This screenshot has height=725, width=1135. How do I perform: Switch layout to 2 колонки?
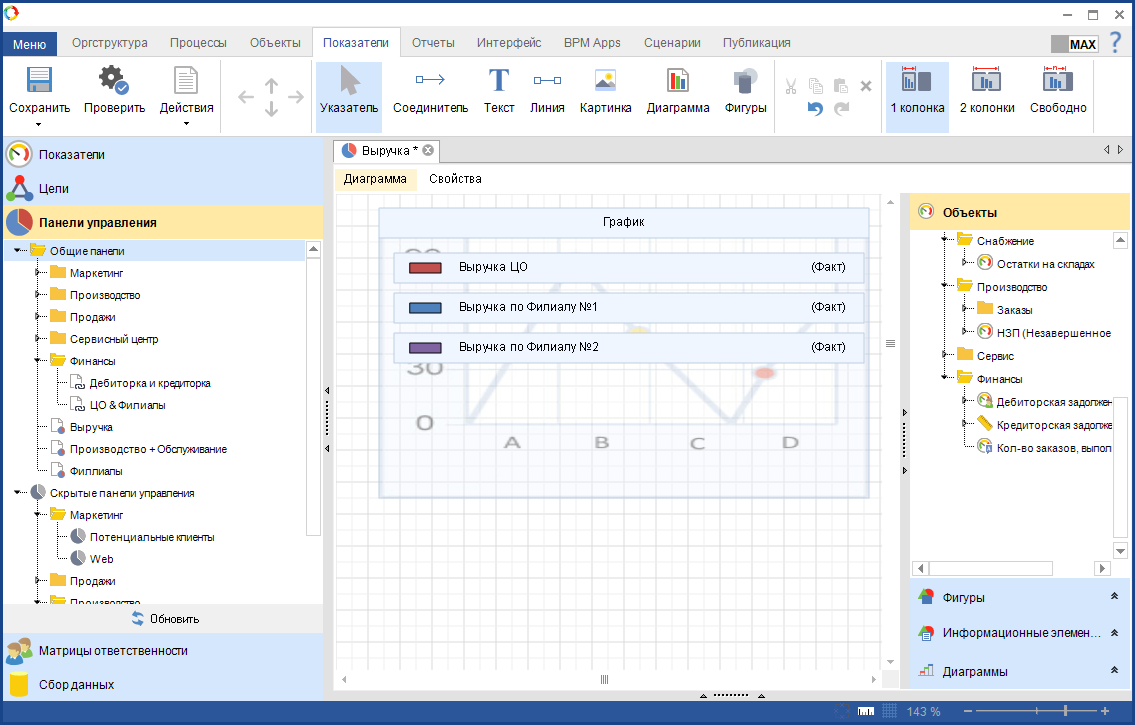986,82
